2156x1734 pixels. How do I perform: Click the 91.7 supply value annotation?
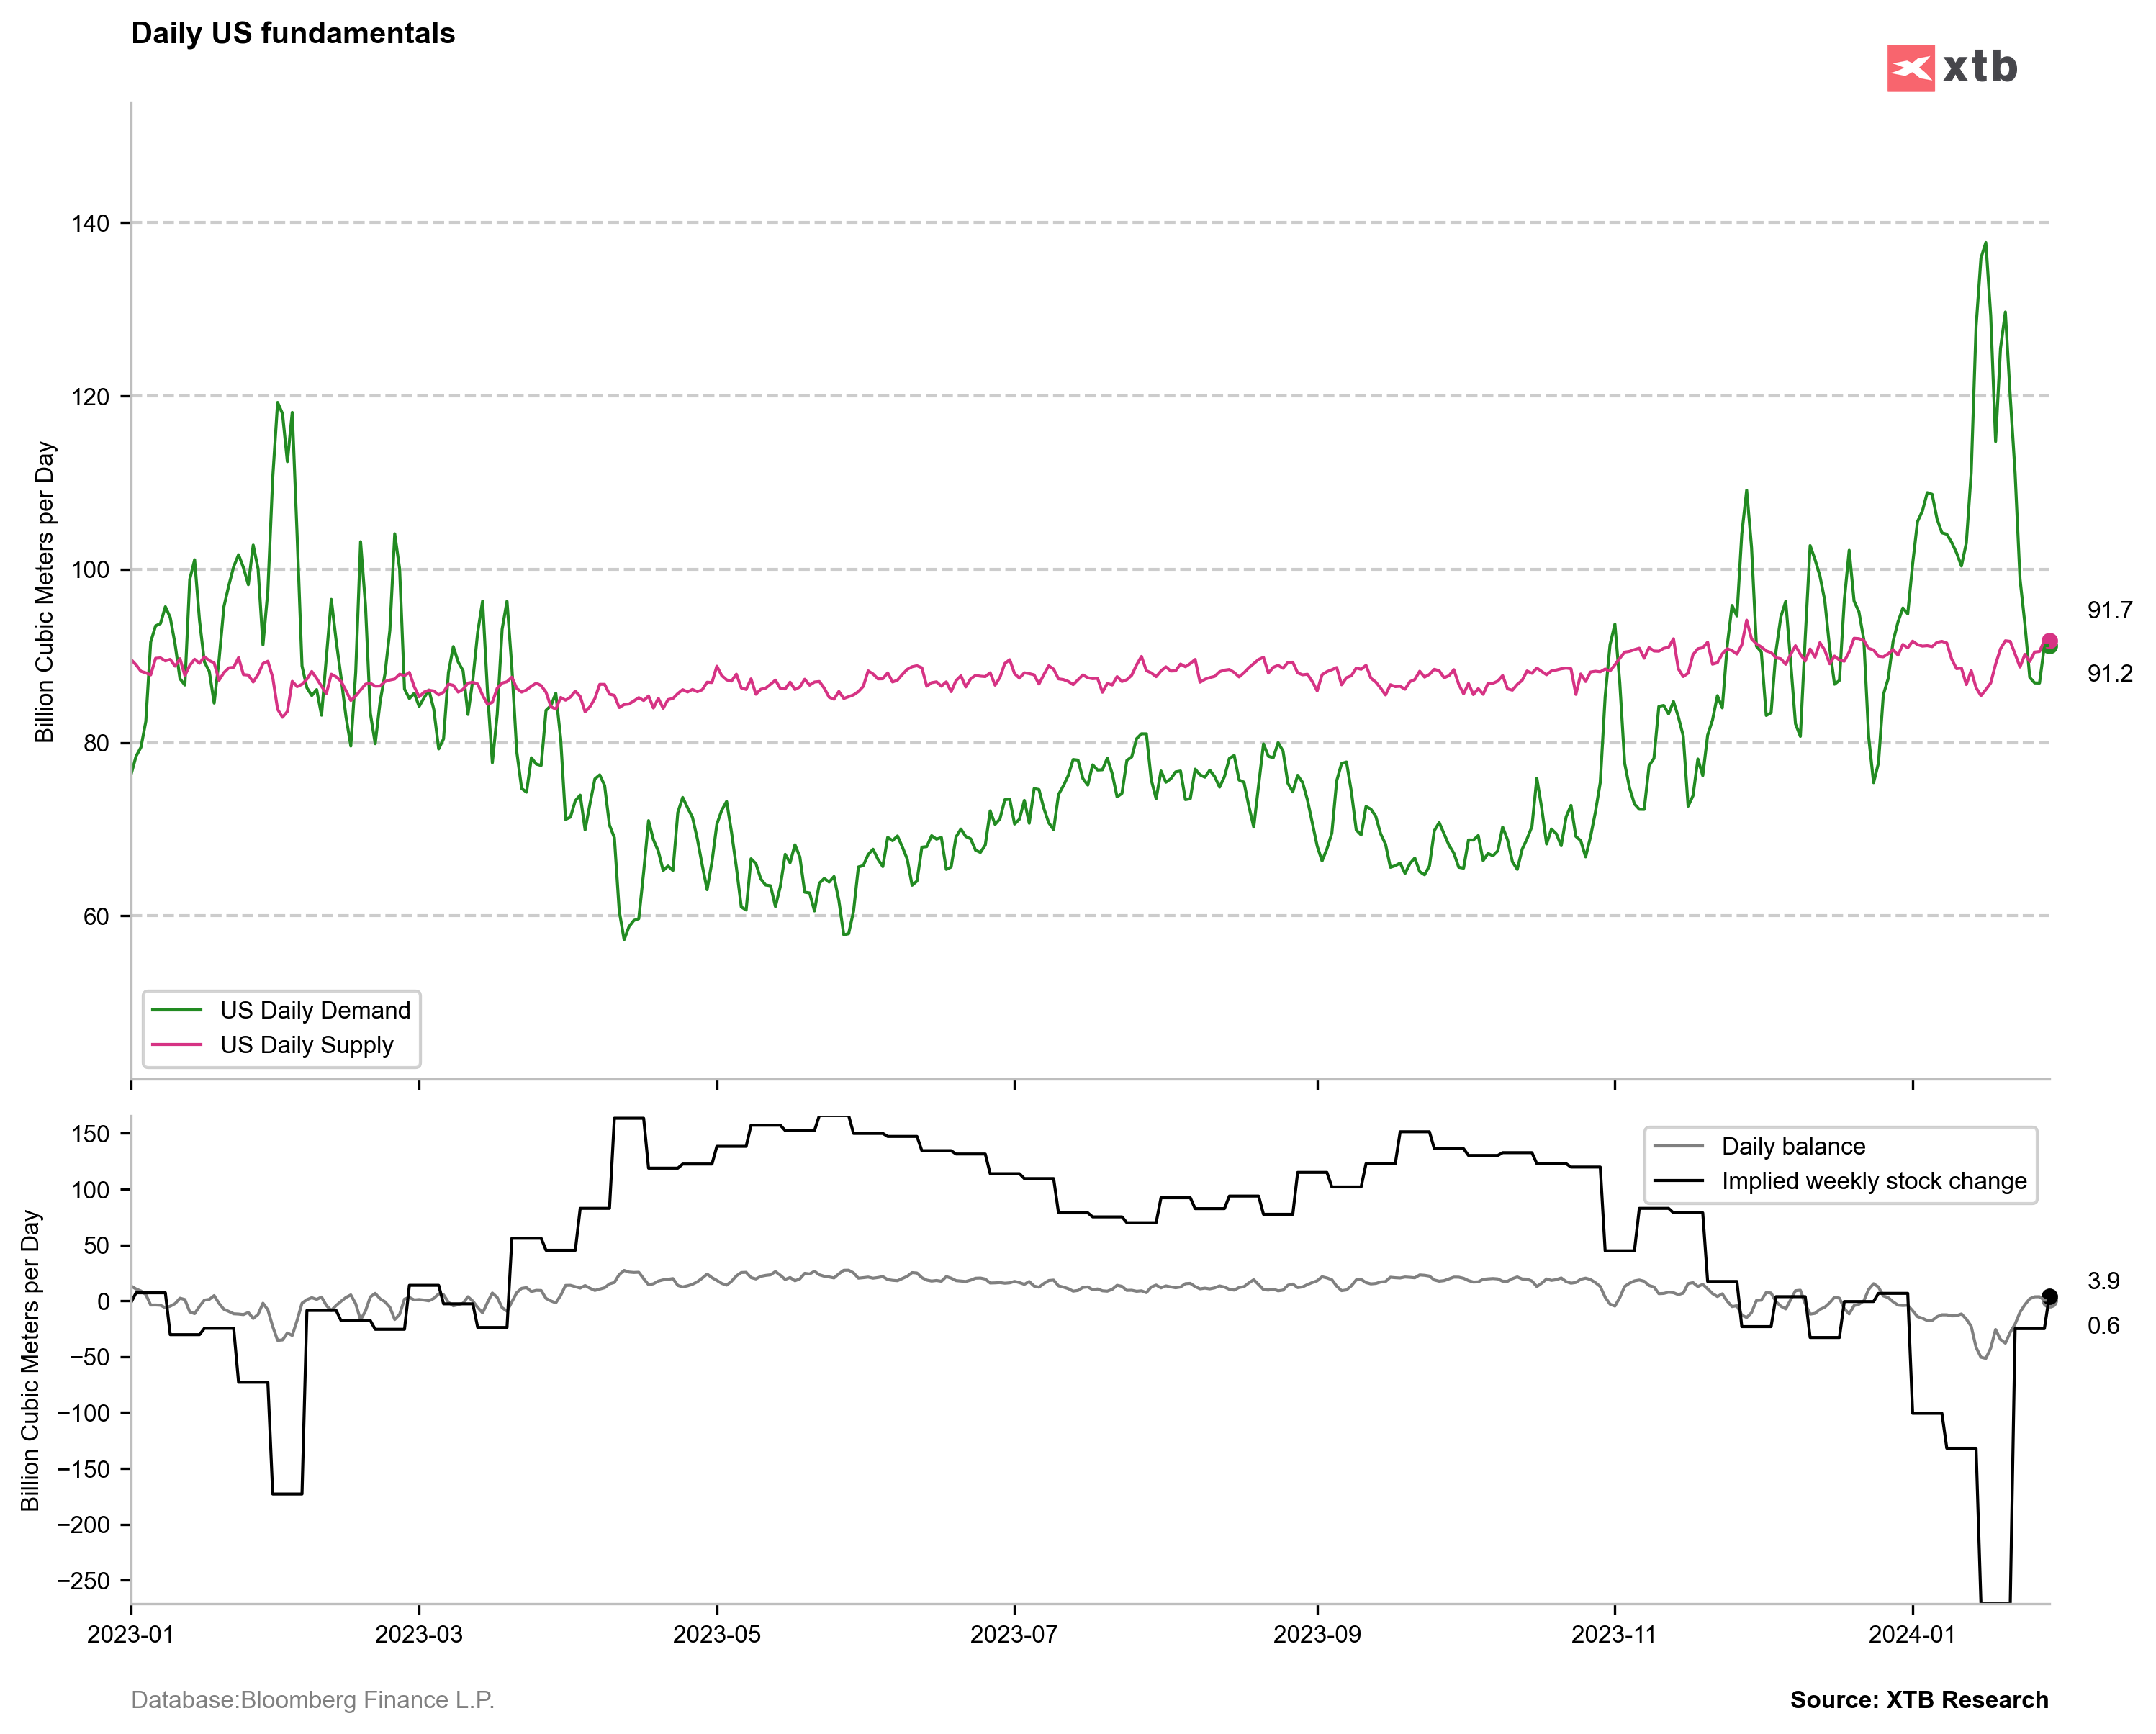tap(2109, 610)
